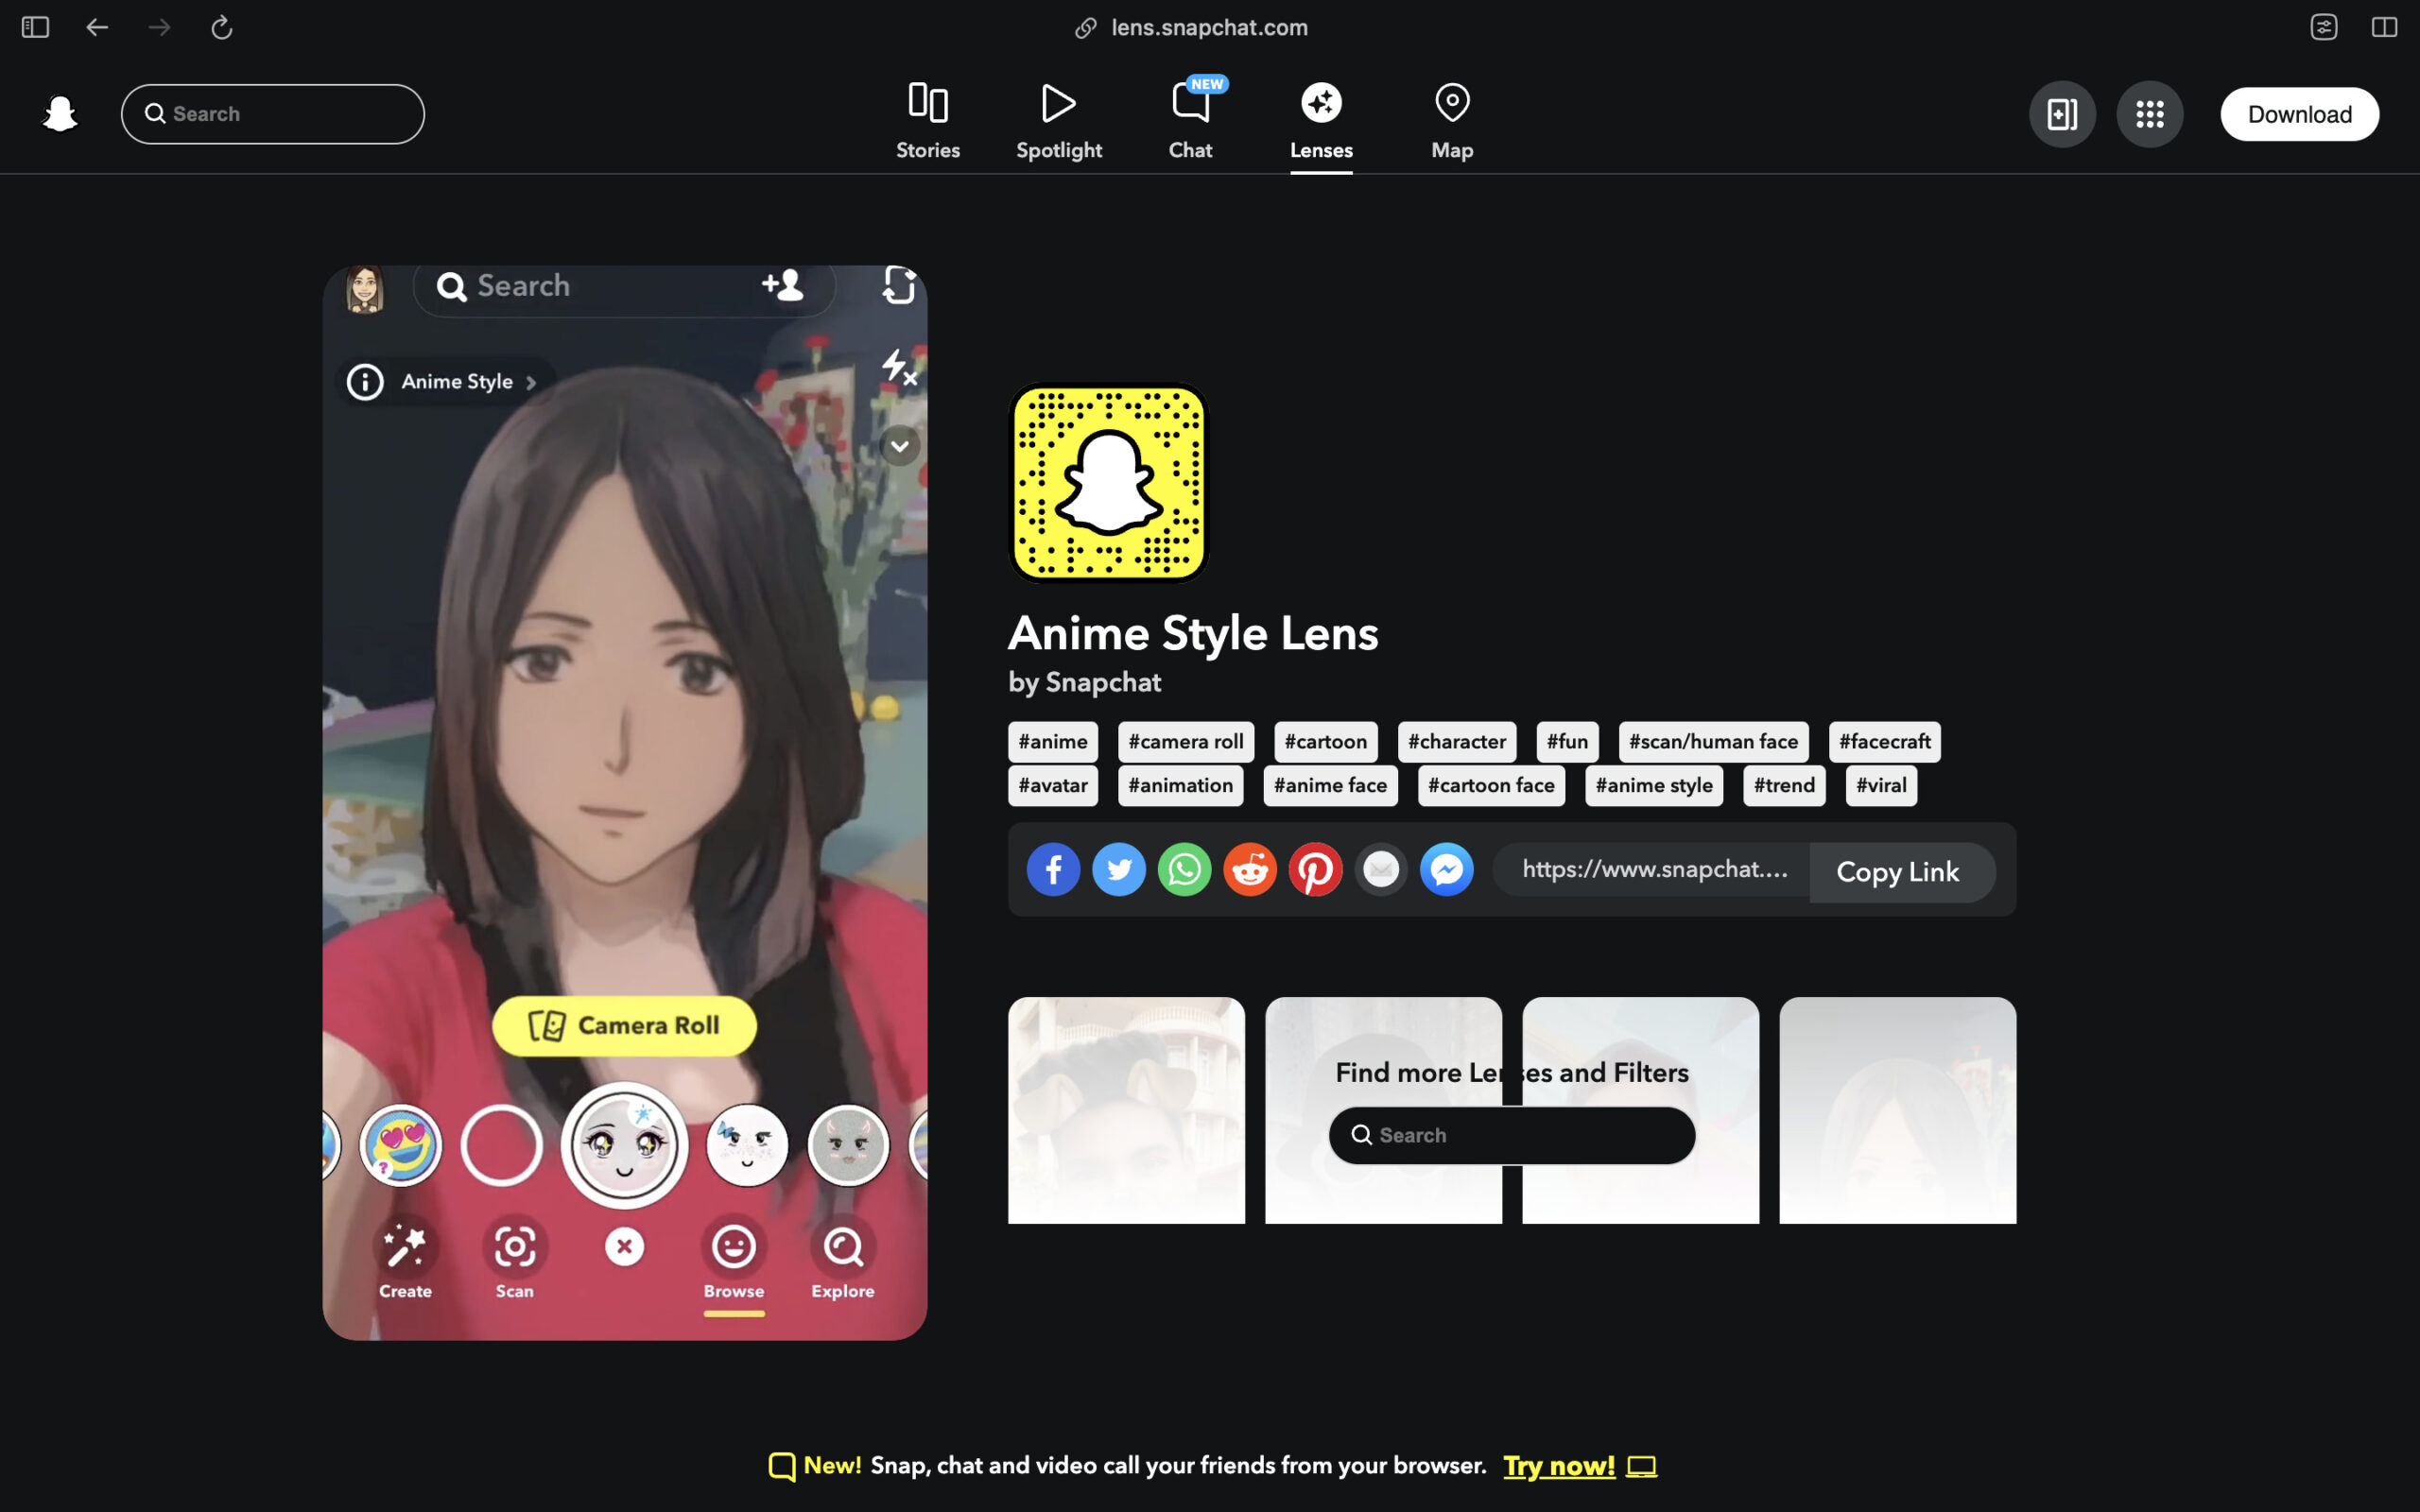Image resolution: width=2420 pixels, height=1512 pixels.
Task: Open the Find more Lenses search field
Action: [x=1511, y=1134]
